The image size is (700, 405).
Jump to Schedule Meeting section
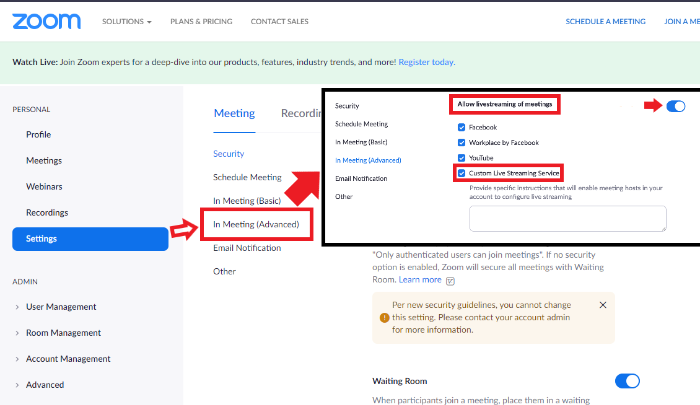pos(247,177)
